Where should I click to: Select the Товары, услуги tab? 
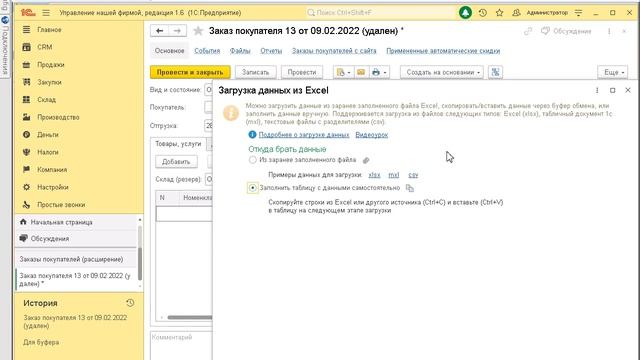point(178,144)
